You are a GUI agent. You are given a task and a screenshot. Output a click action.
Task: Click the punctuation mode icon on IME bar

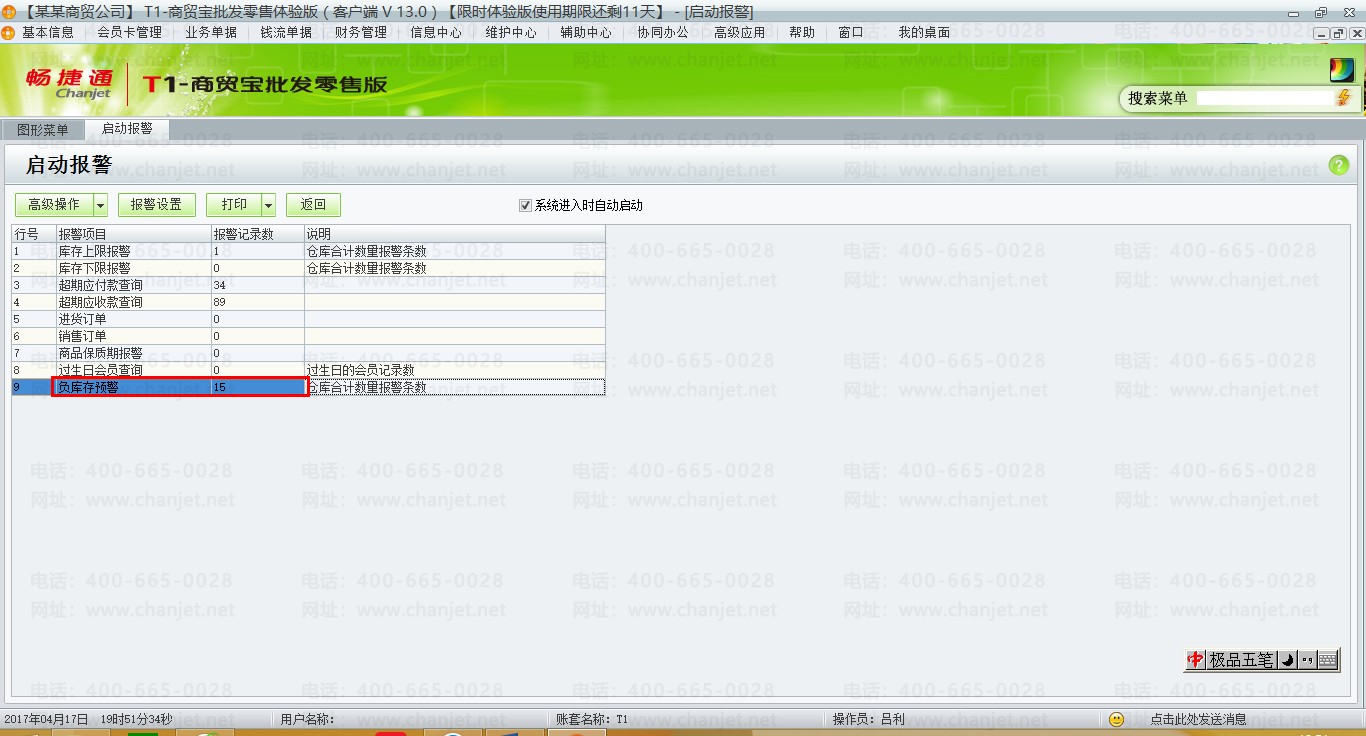click(x=1307, y=660)
